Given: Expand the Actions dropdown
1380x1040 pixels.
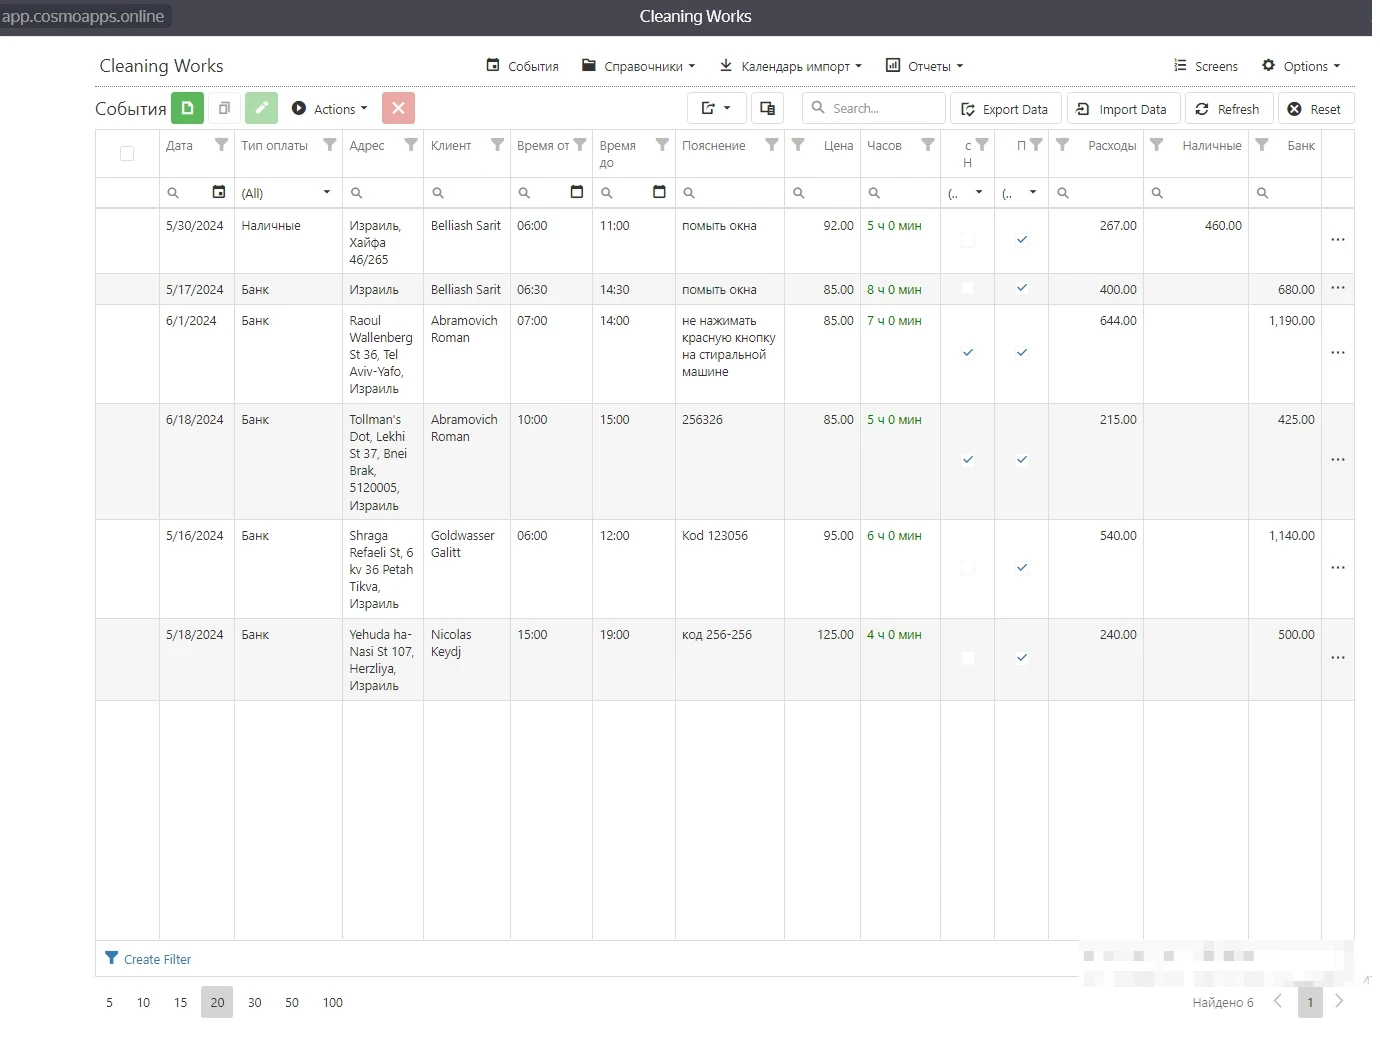Looking at the screenshot, I should click(329, 109).
